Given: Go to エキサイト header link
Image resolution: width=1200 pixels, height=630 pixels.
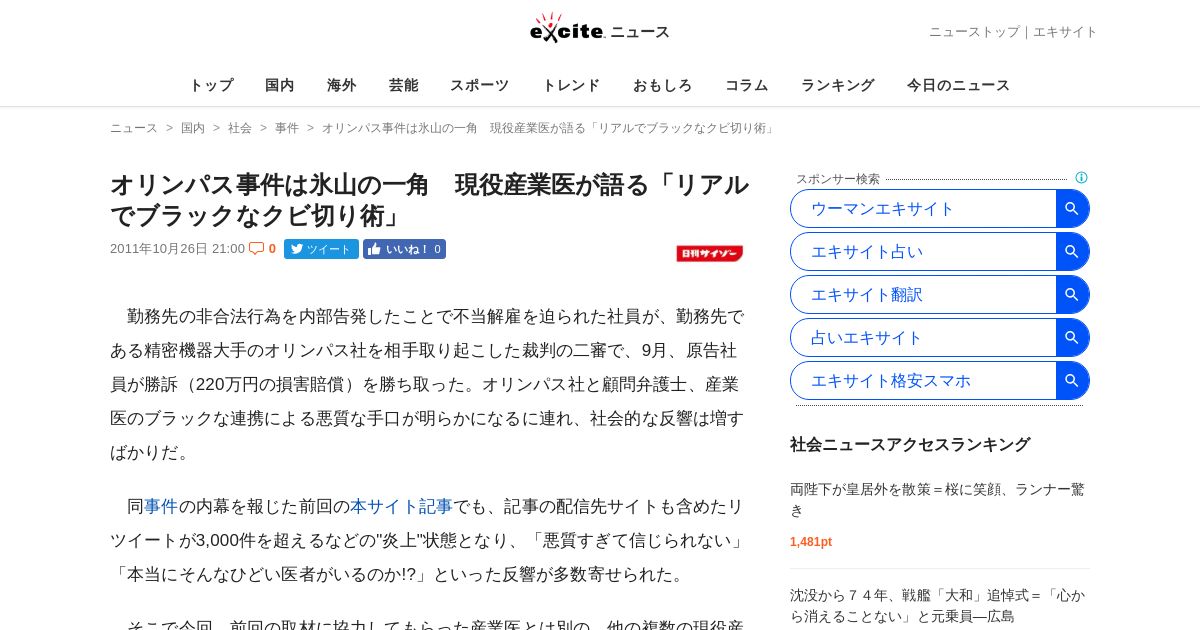Looking at the screenshot, I should 1065,32.
